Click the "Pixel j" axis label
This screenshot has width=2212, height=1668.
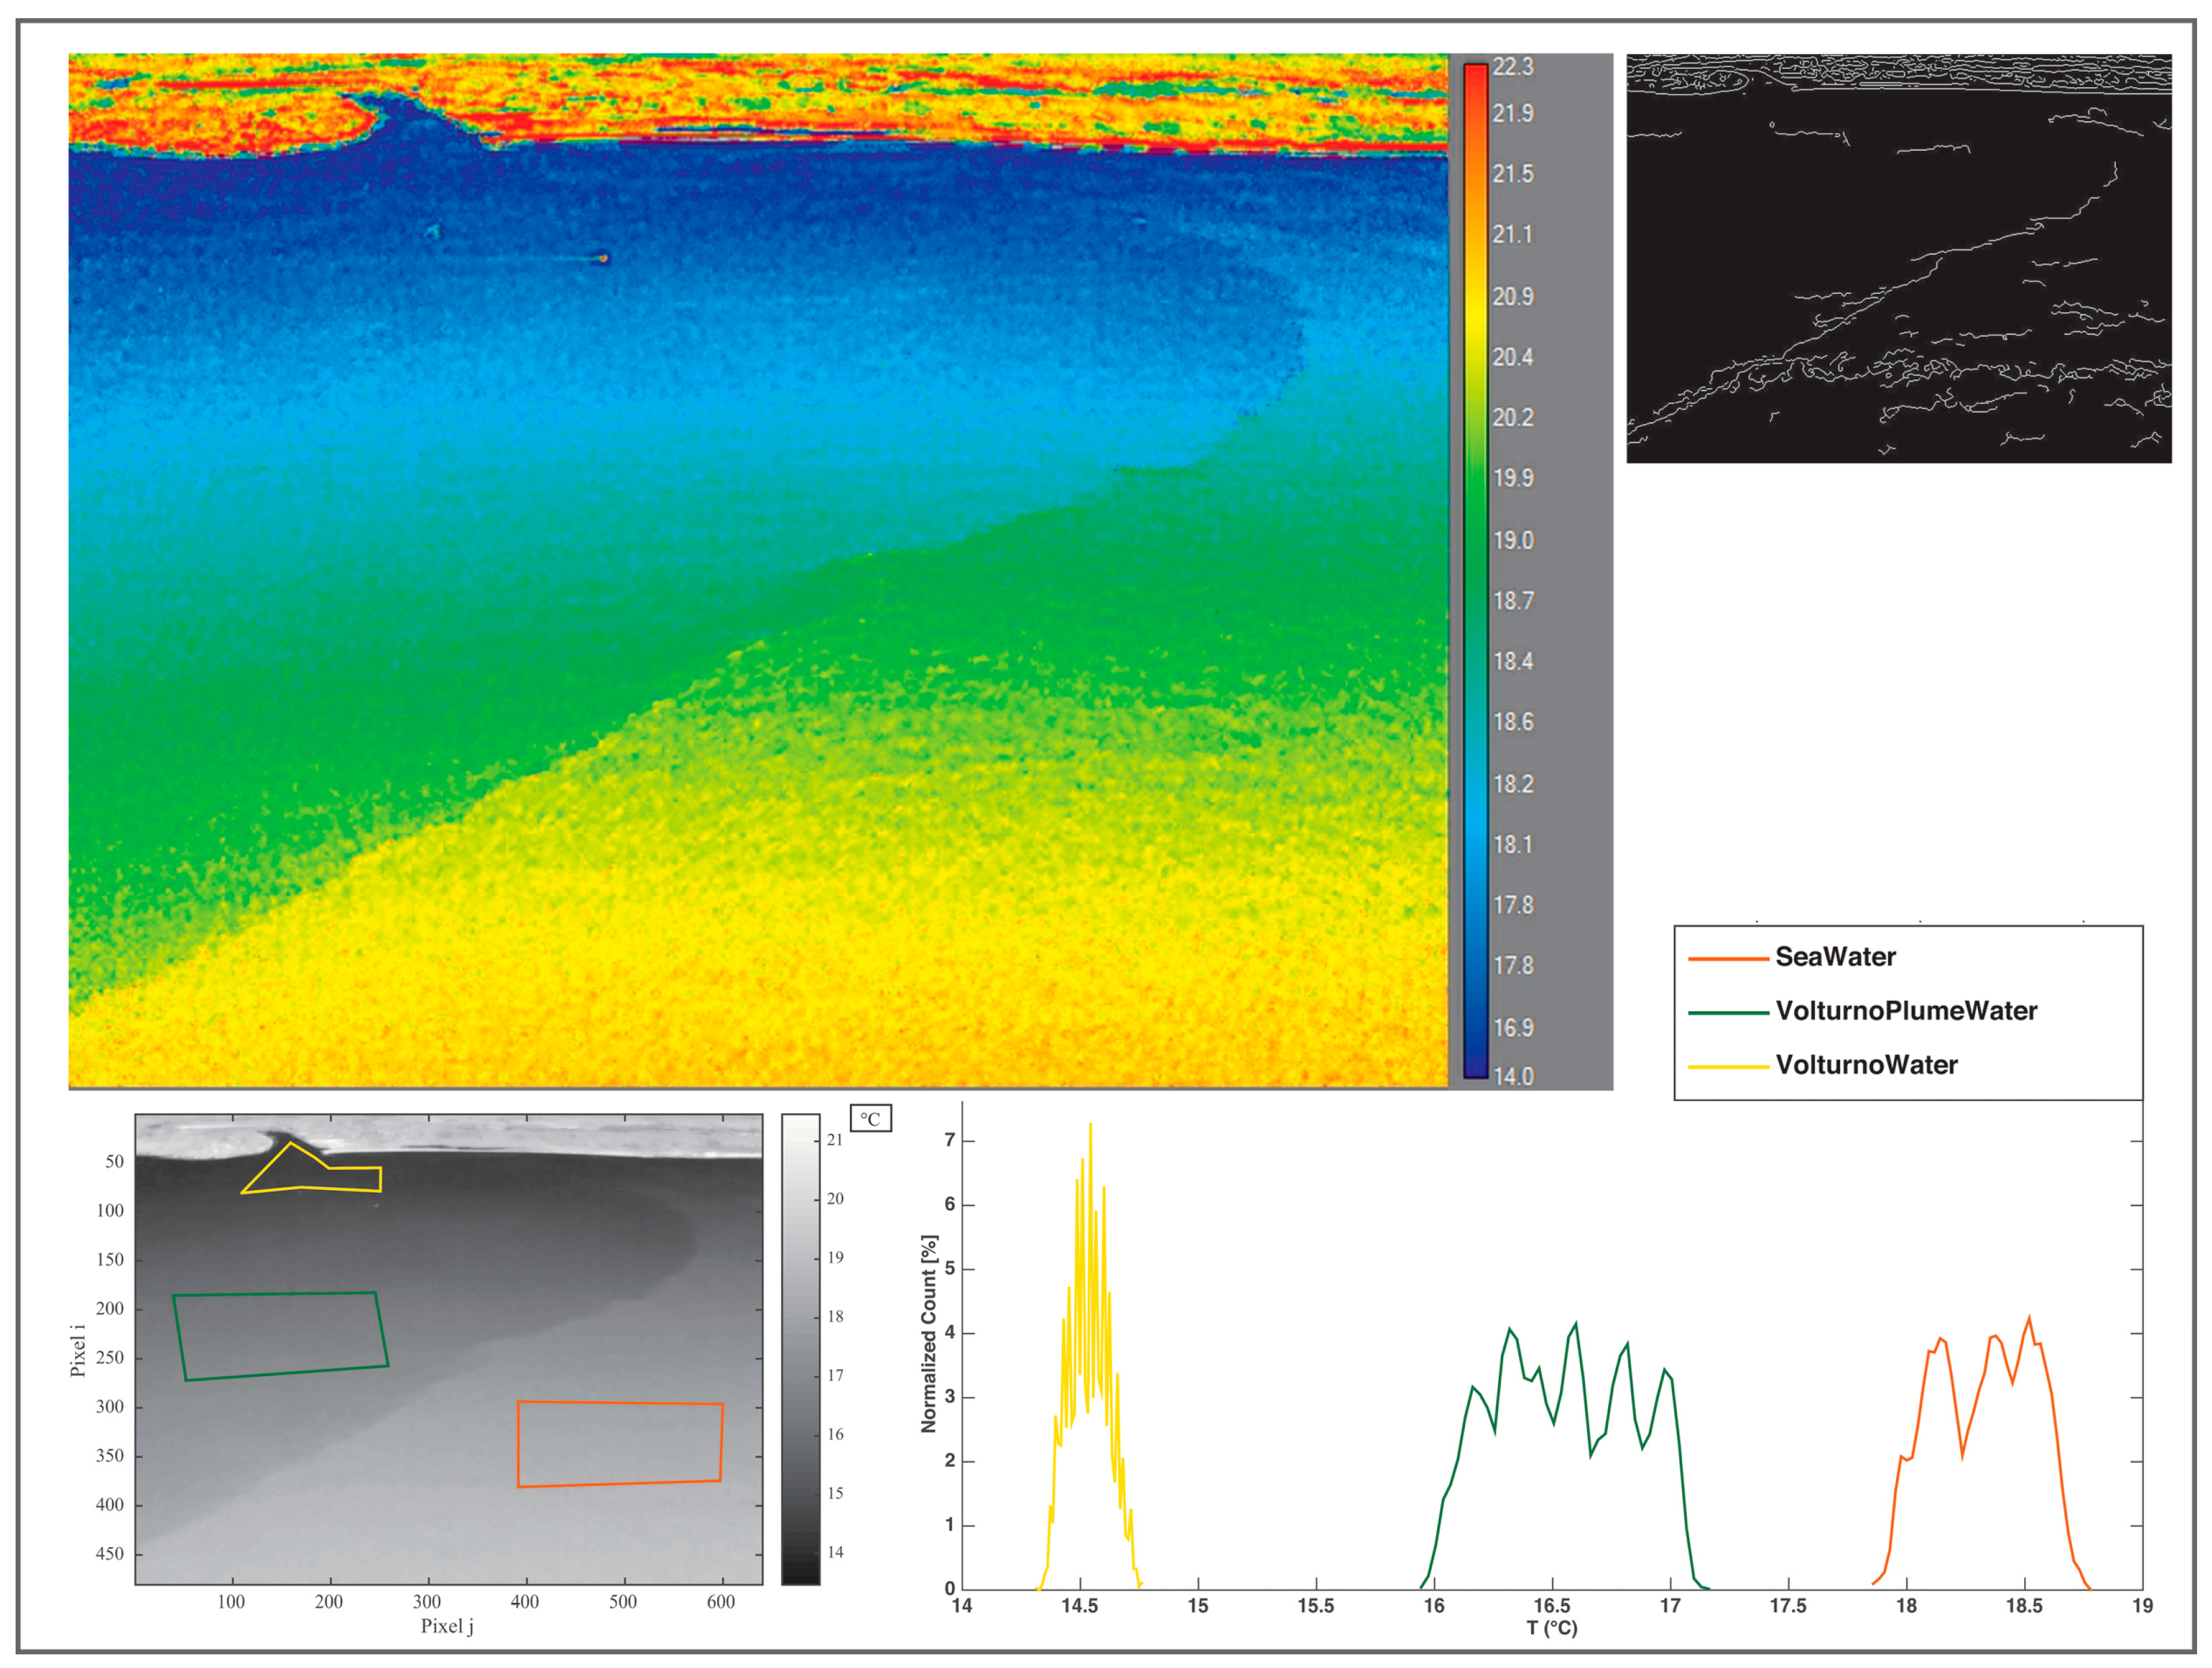(x=447, y=1626)
